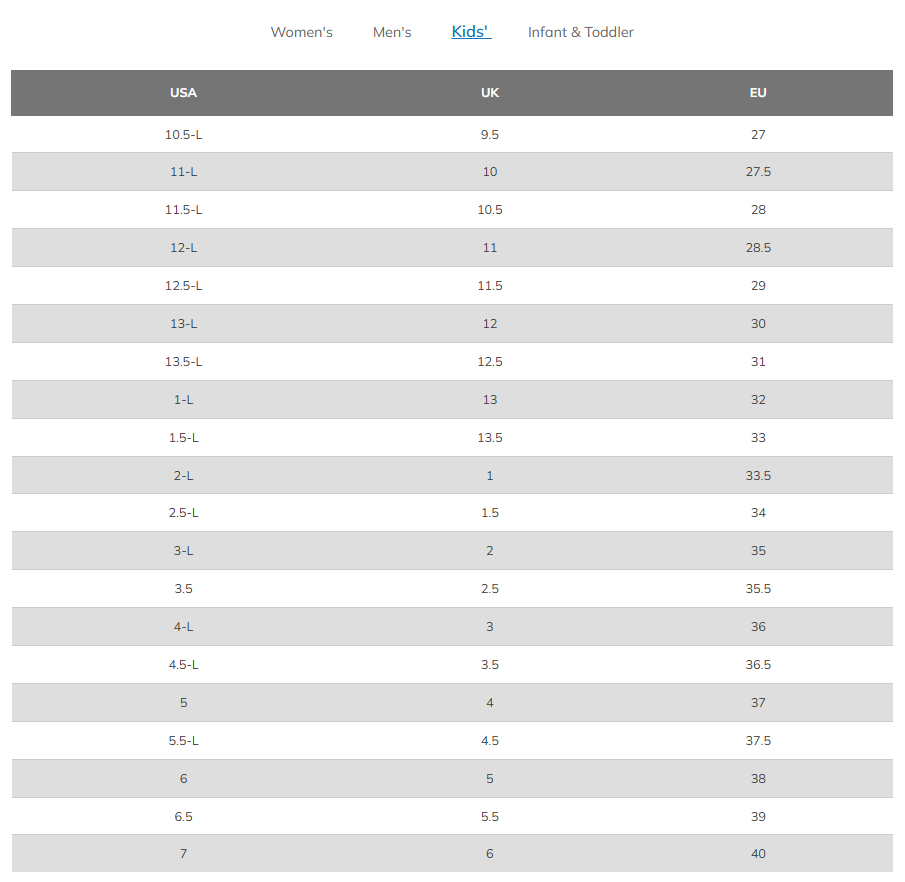Select the EU size 35.5 cell
905x882 pixels.
coord(758,589)
